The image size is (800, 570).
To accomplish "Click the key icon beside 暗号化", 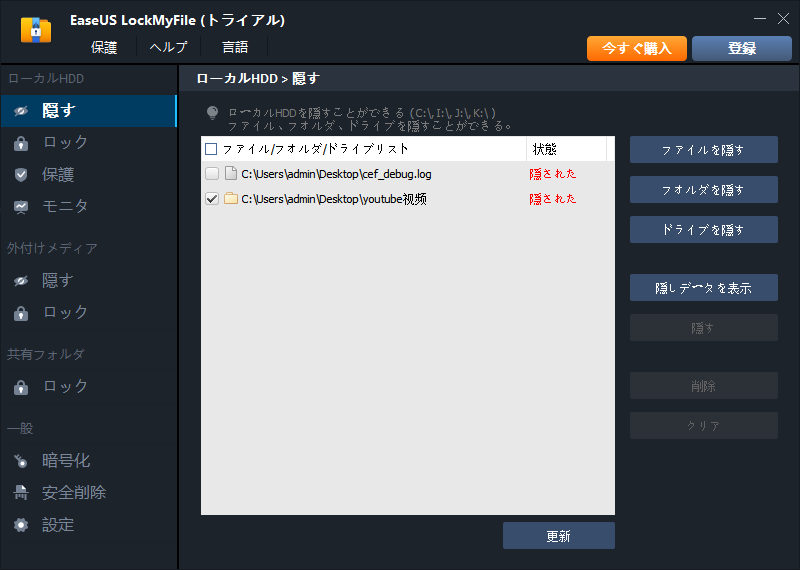I will 21,461.
